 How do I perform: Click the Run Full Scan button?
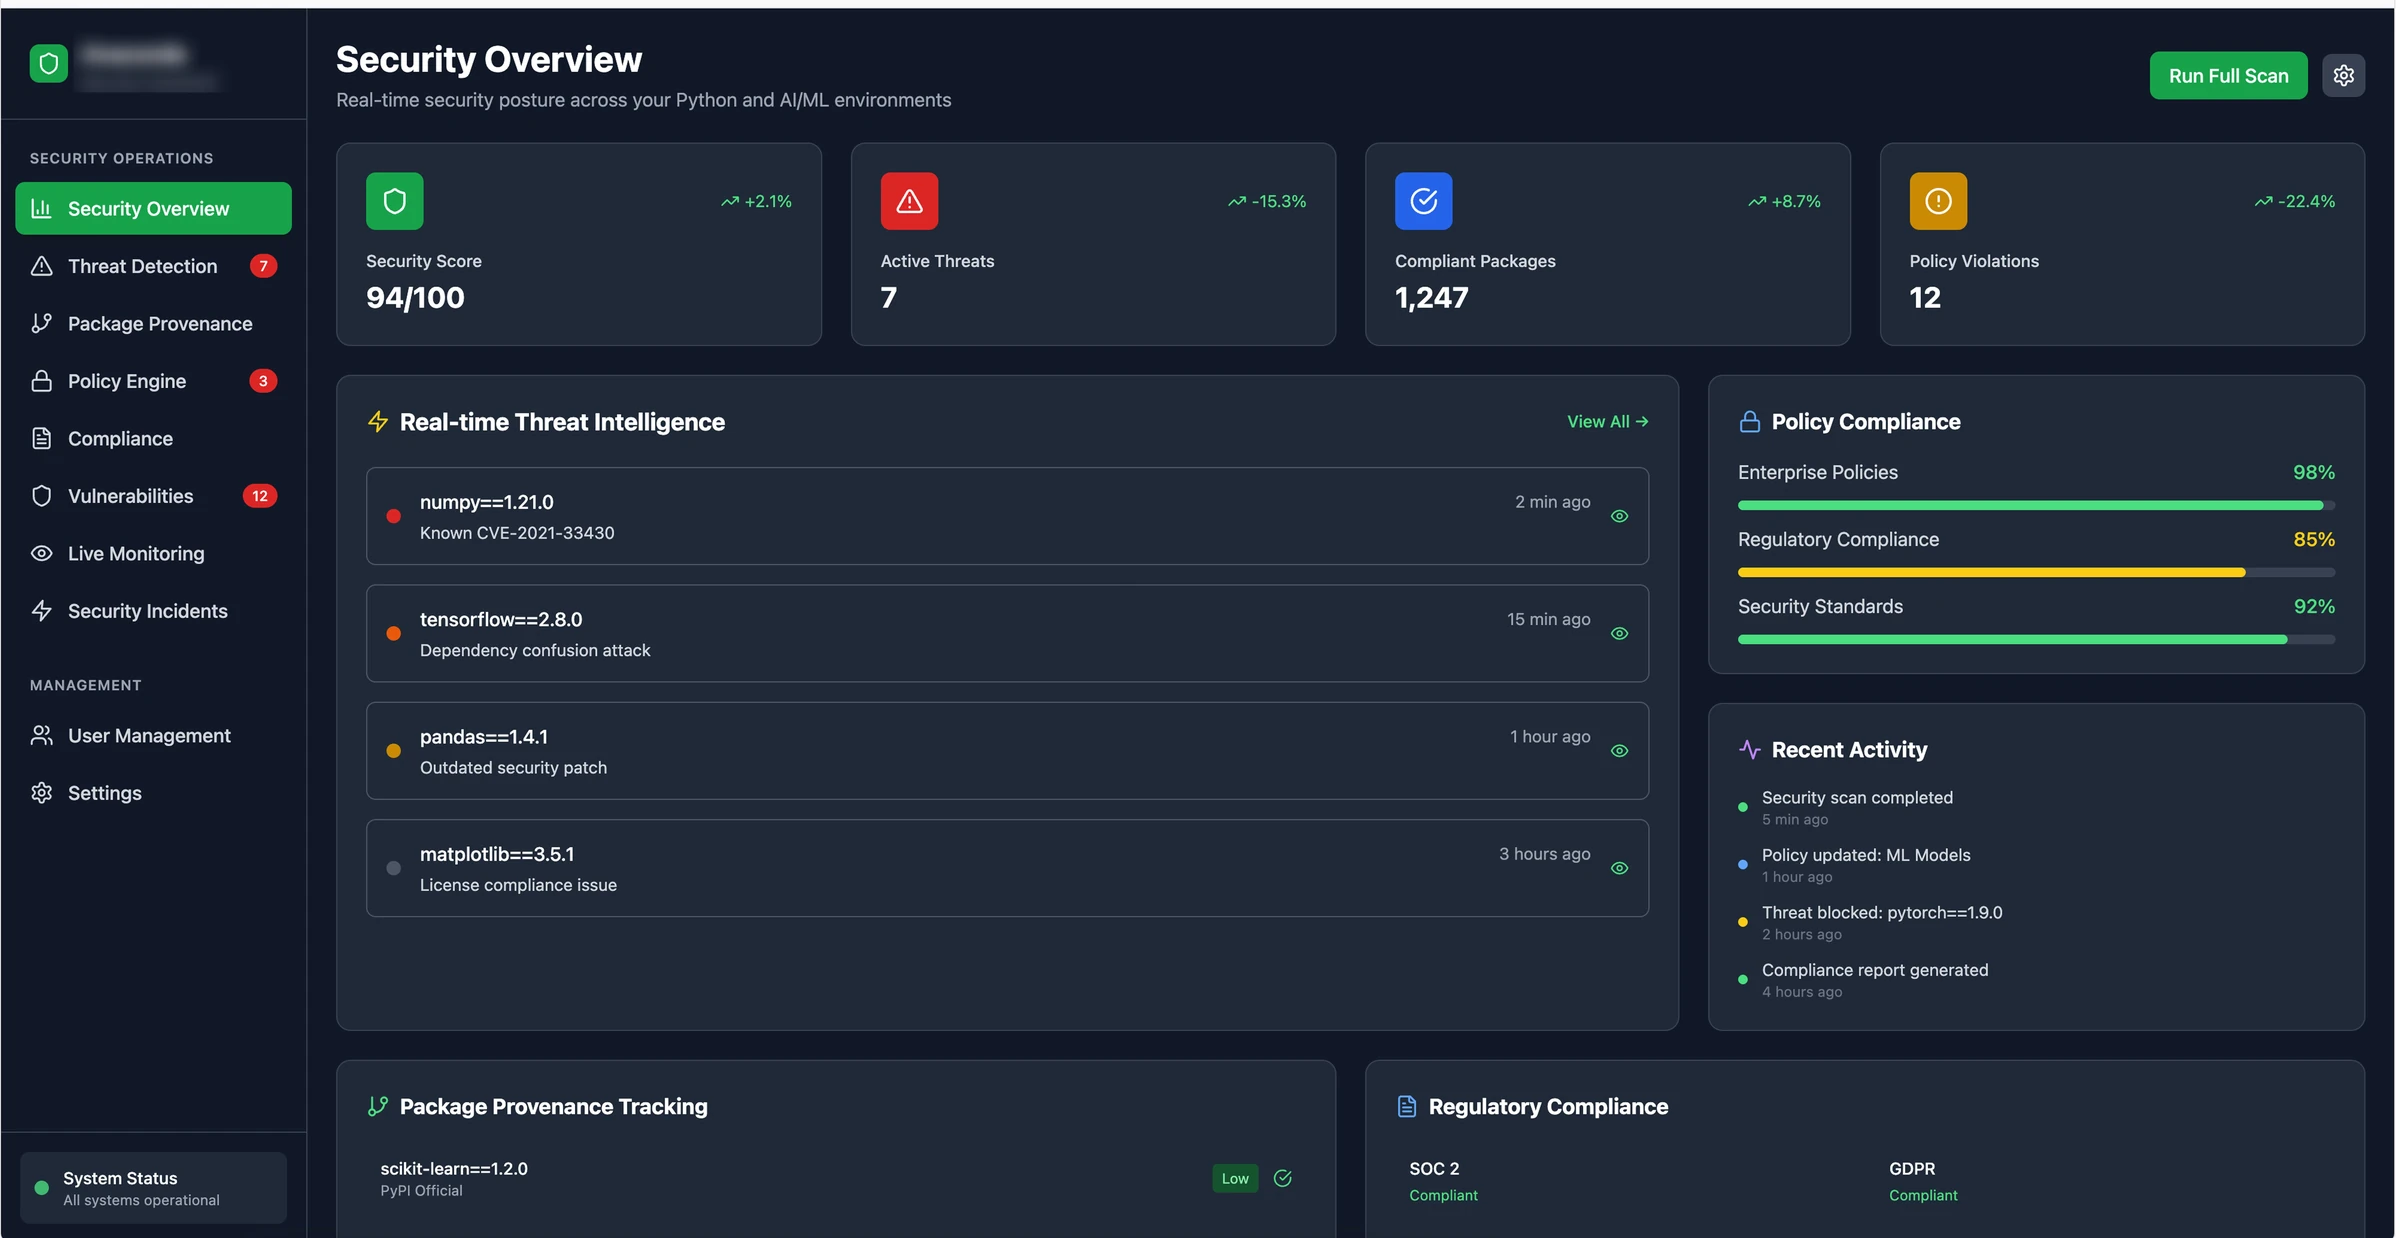[x=2228, y=75]
